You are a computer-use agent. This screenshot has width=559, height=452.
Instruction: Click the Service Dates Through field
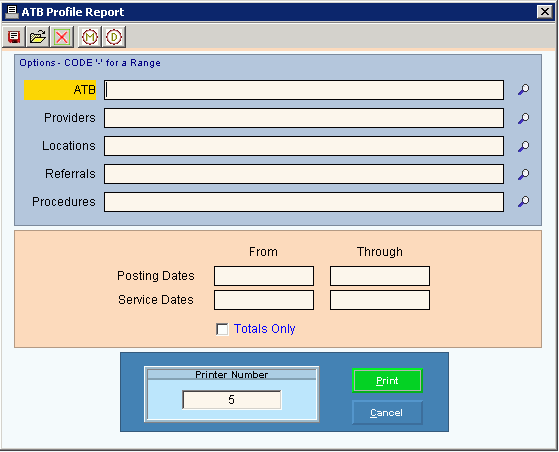click(380, 300)
